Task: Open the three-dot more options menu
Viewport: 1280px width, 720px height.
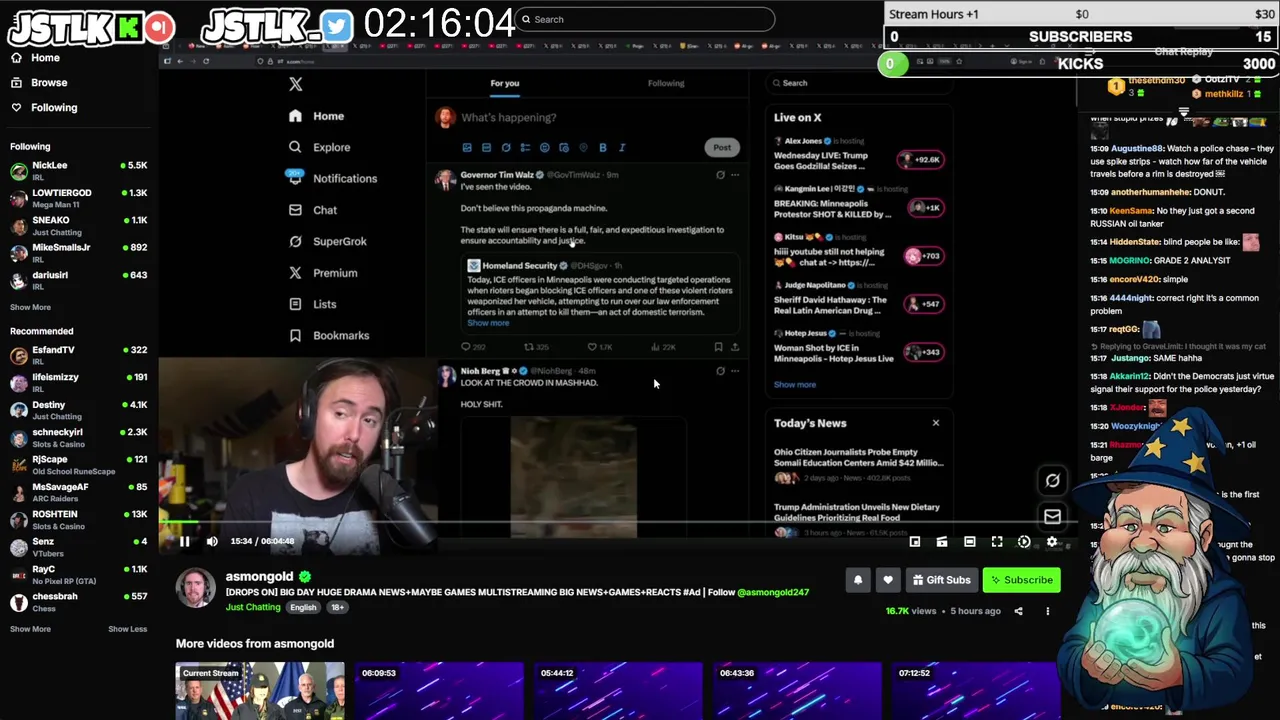Action: [x=1048, y=611]
